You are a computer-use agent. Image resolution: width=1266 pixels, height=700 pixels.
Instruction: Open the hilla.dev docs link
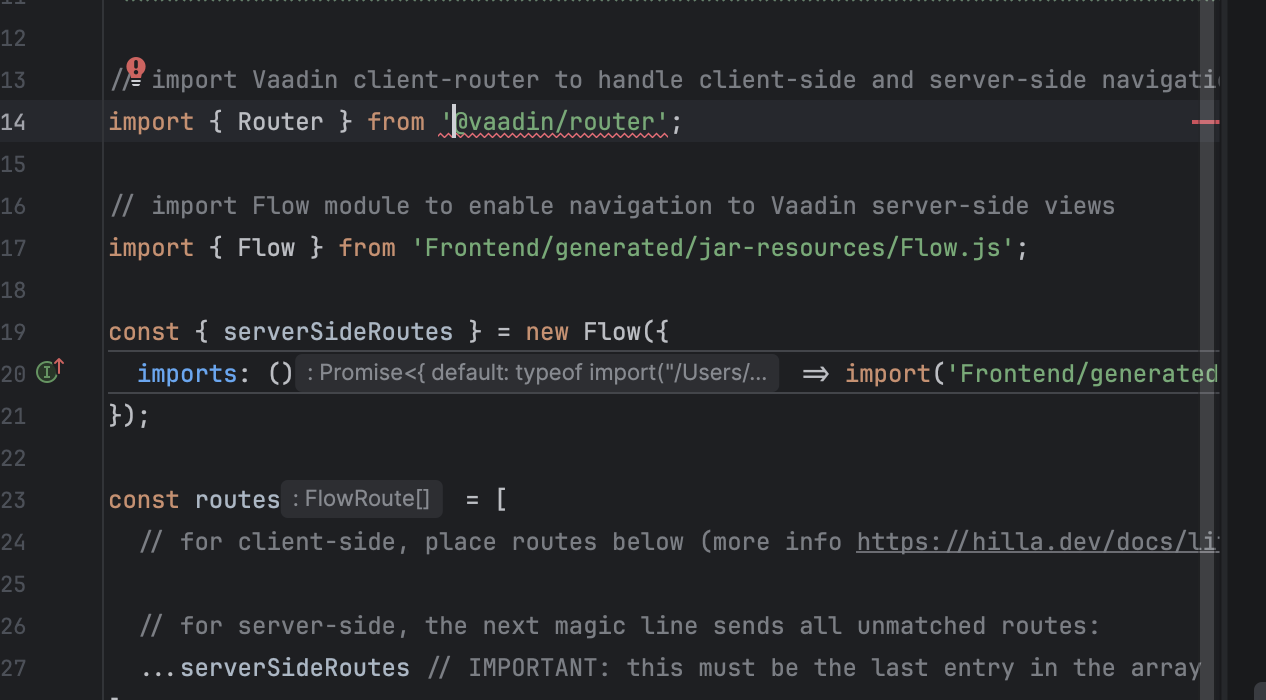tap(1037, 542)
